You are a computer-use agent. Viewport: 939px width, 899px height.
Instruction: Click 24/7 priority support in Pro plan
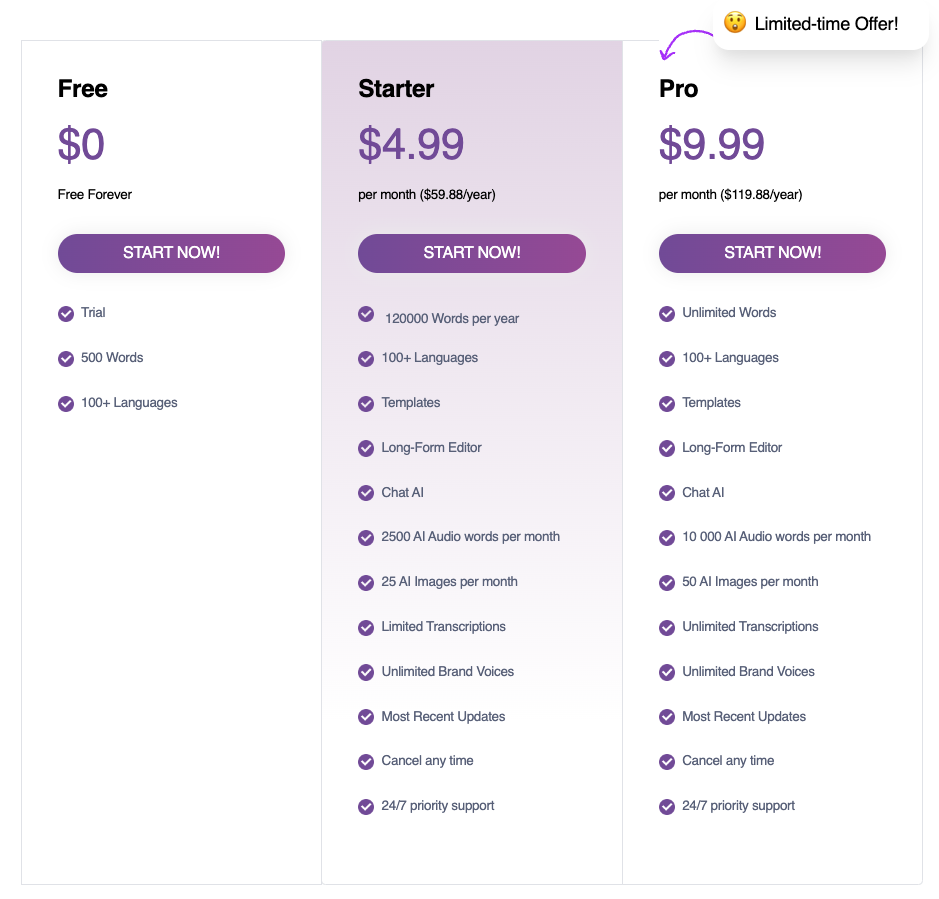738,806
